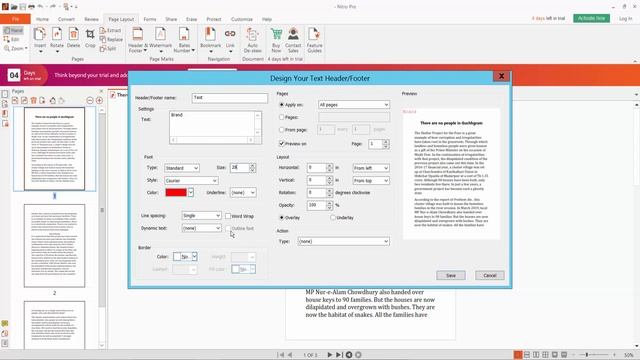Open the Action Type dropdown

click(x=343, y=241)
